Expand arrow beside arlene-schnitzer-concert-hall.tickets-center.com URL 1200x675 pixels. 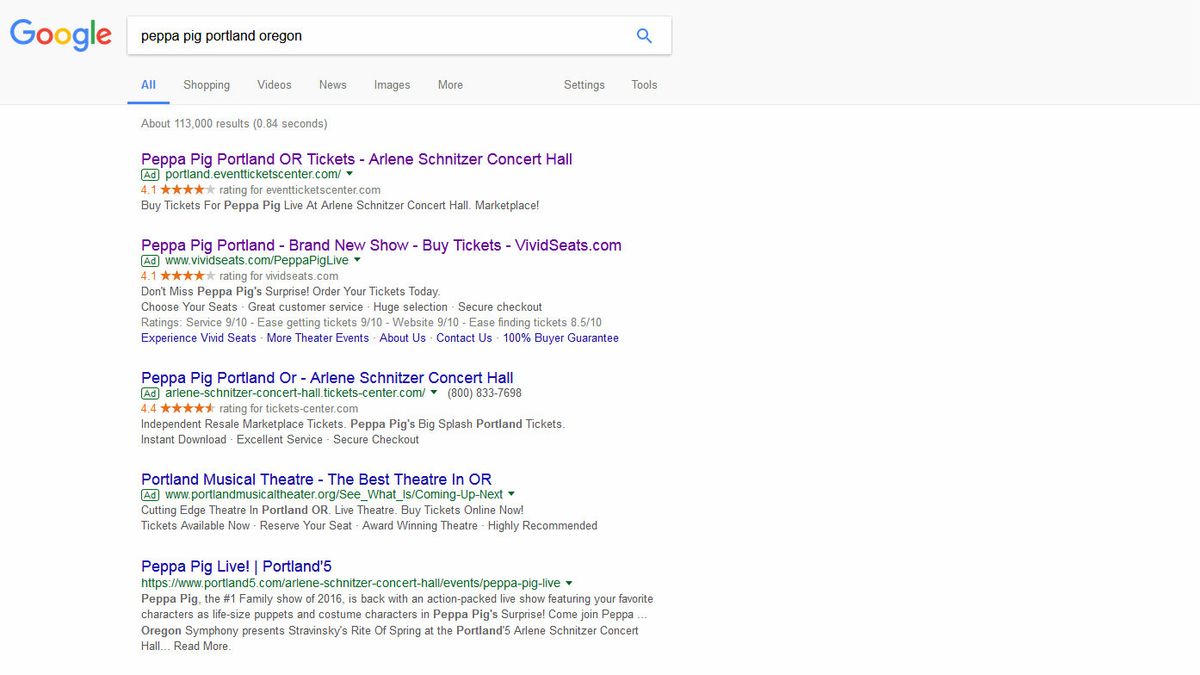(x=434, y=394)
